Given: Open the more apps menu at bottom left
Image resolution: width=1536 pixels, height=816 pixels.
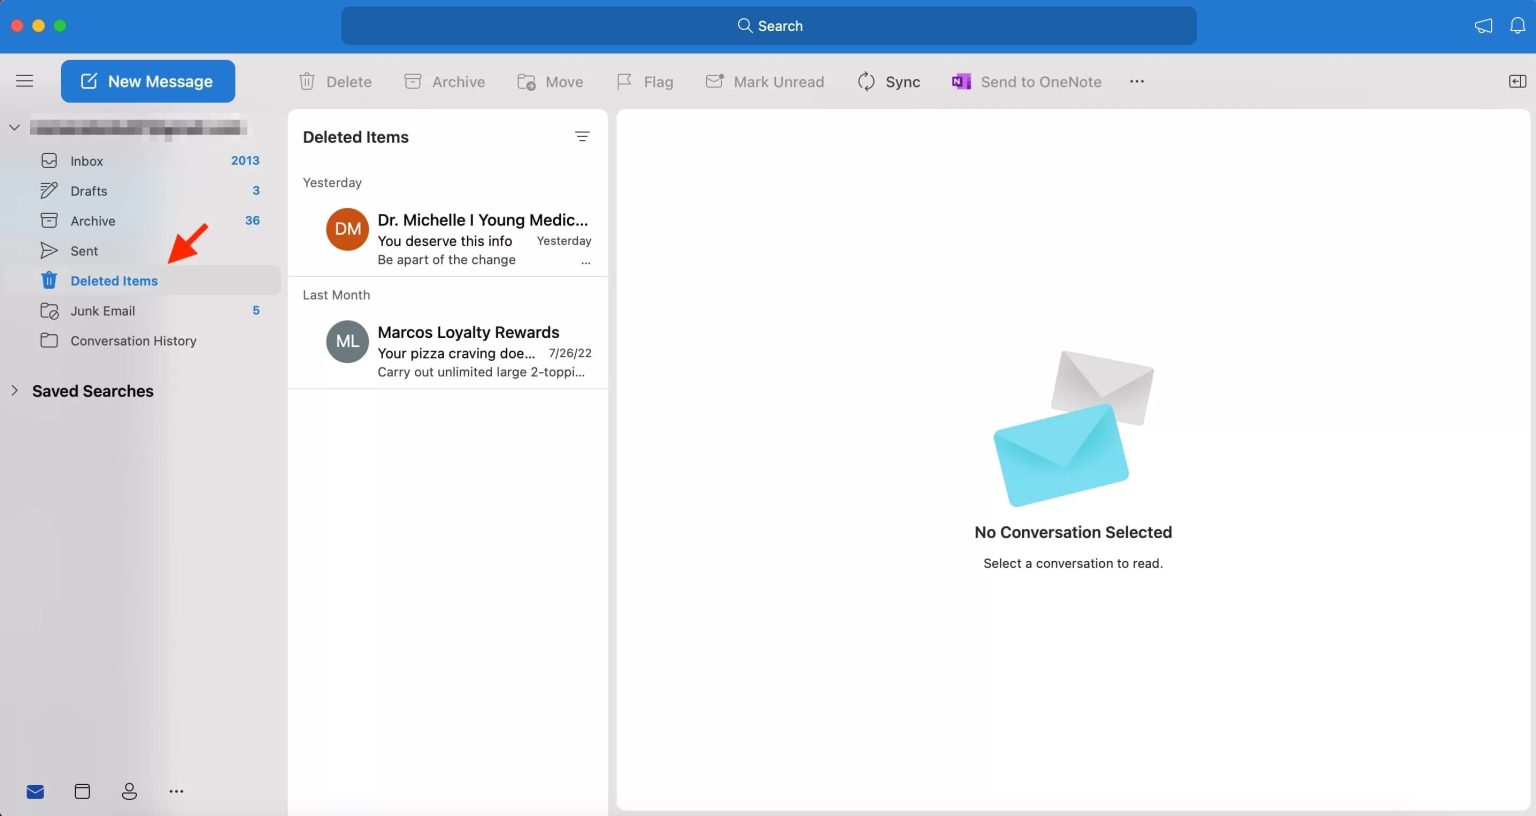Looking at the screenshot, I should (x=176, y=790).
